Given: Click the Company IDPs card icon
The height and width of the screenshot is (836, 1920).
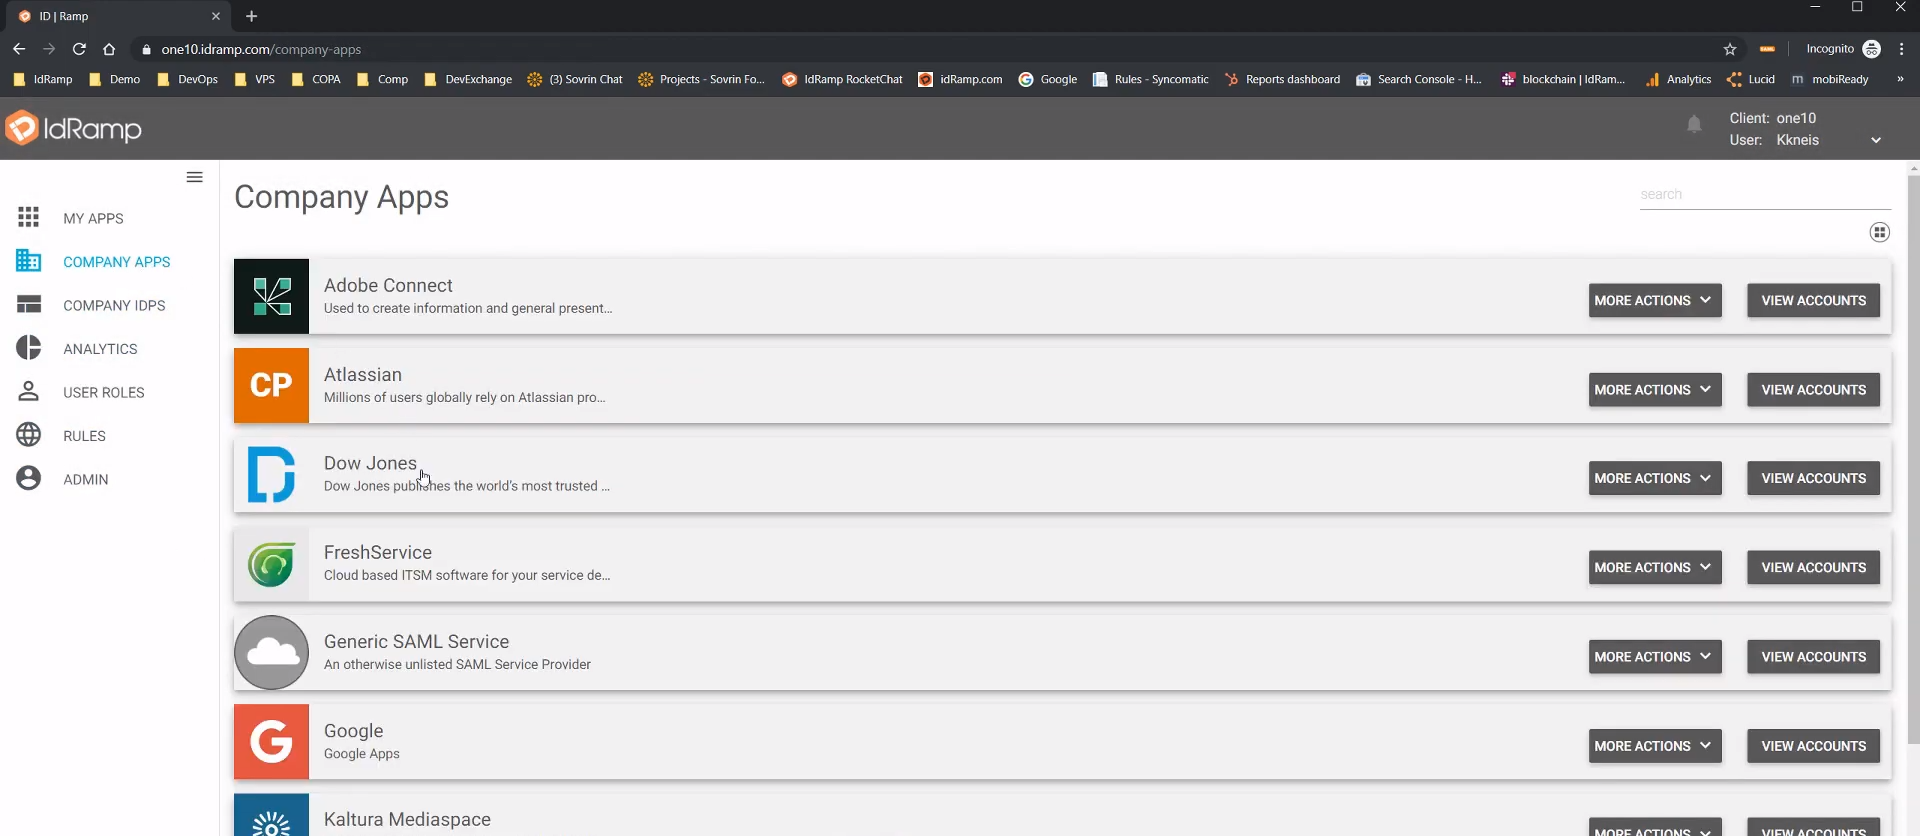Looking at the screenshot, I should point(28,304).
